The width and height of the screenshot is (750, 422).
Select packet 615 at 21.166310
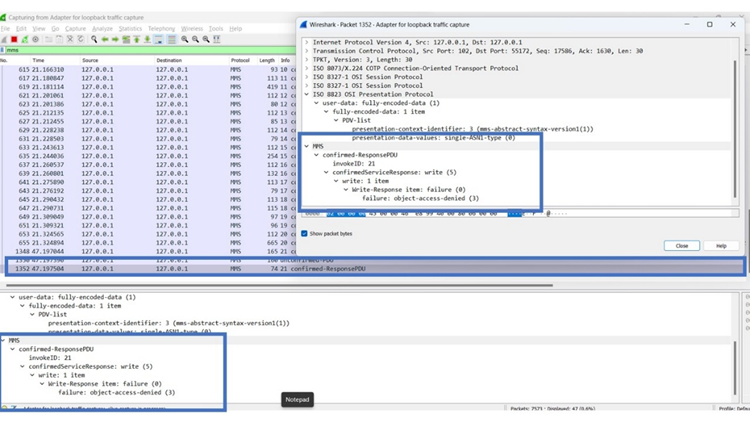148,69
